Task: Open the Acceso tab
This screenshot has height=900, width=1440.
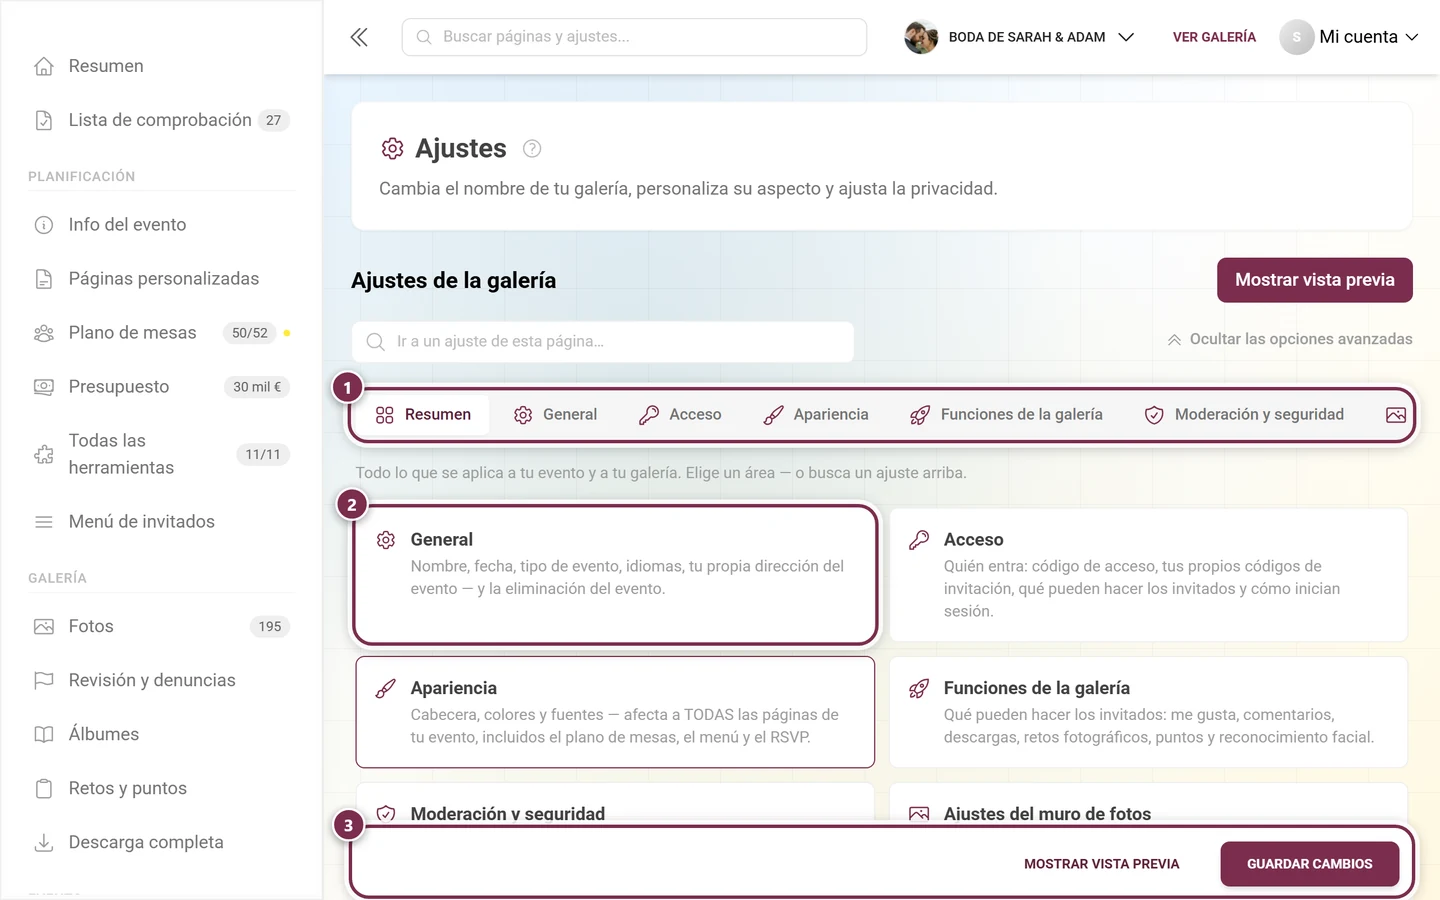Action: coord(680,415)
